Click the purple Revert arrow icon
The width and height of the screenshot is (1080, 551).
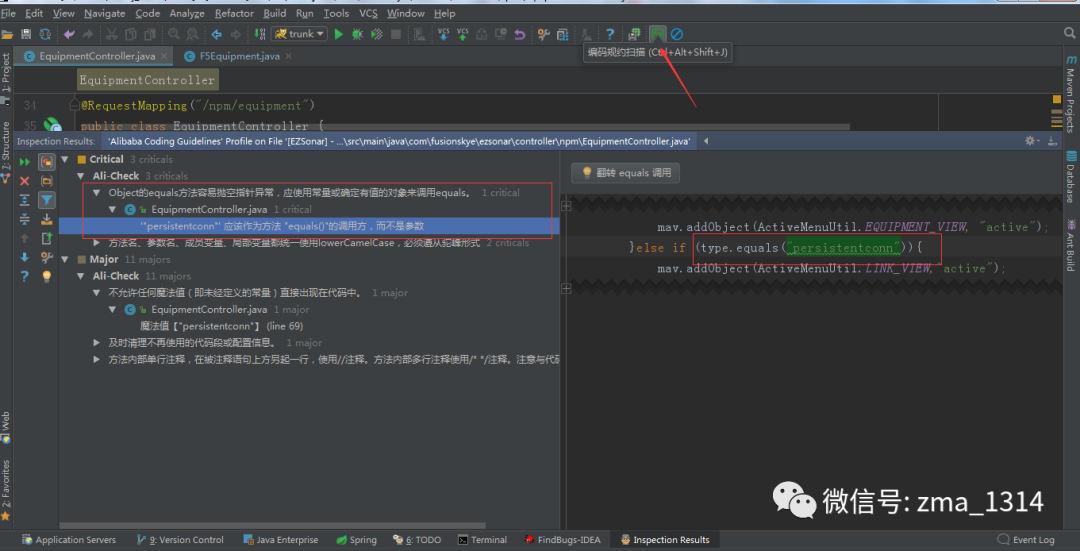(520, 34)
